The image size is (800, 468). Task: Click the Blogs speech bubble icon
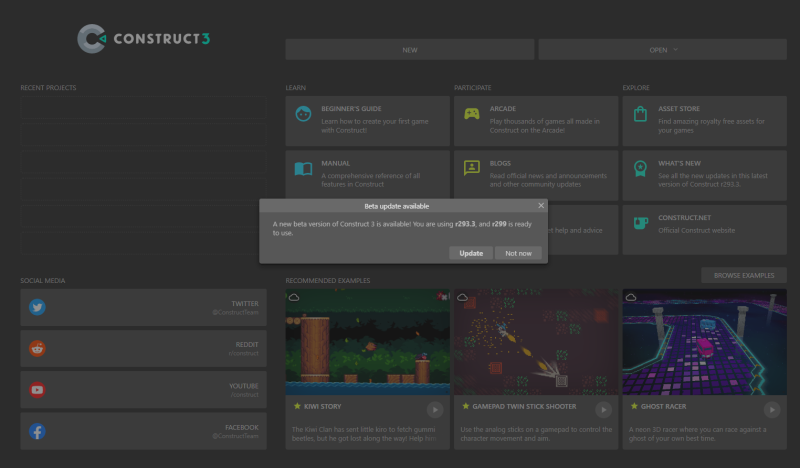point(471,168)
